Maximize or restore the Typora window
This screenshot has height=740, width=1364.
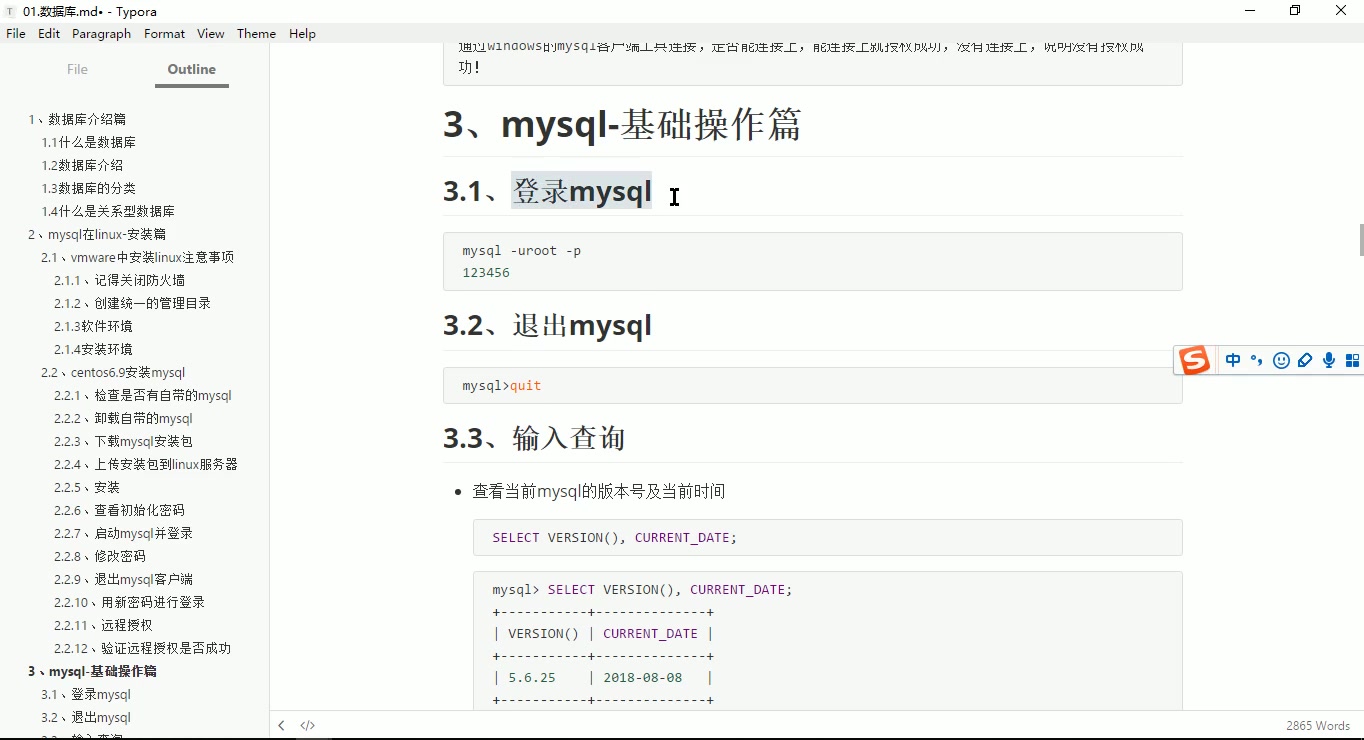(x=1295, y=11)
